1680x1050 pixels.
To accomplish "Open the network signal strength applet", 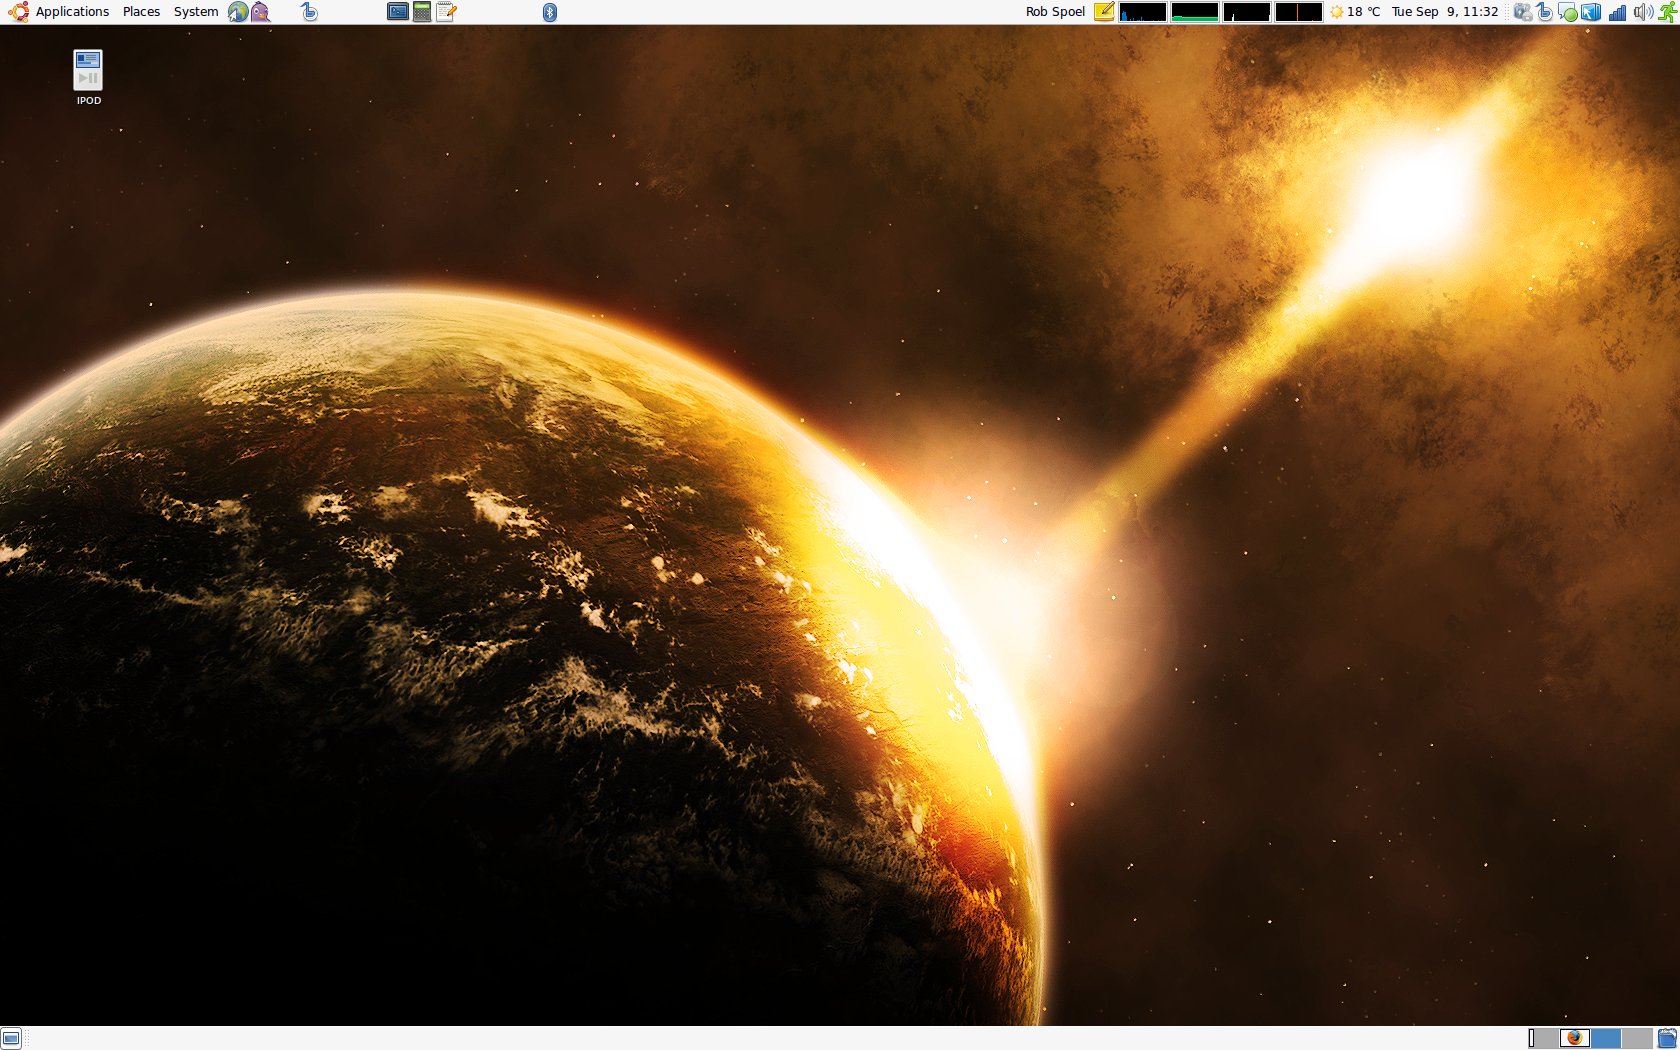I will (x=1617, y=12).
